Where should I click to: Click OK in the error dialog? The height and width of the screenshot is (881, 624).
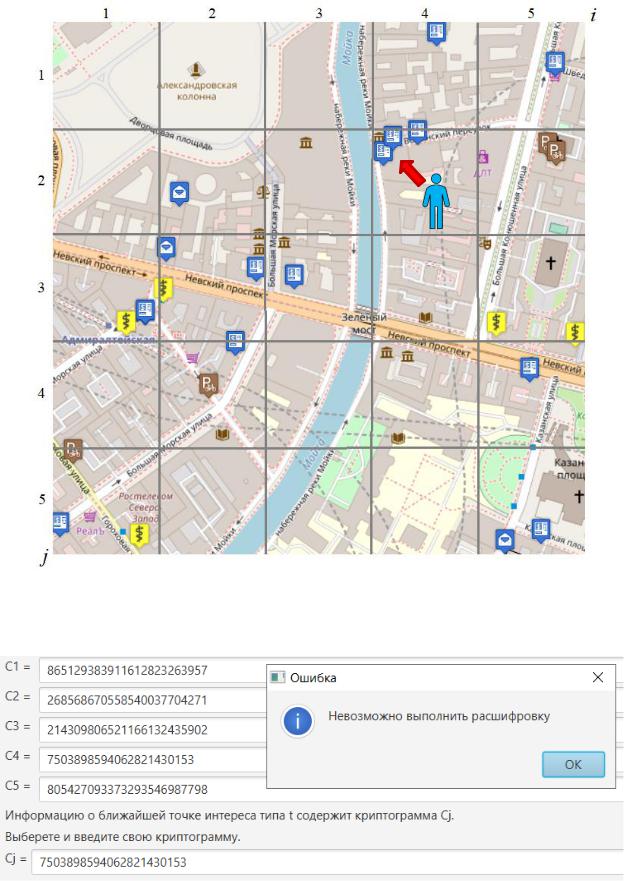pyautogui.click(x=573, y=764)
